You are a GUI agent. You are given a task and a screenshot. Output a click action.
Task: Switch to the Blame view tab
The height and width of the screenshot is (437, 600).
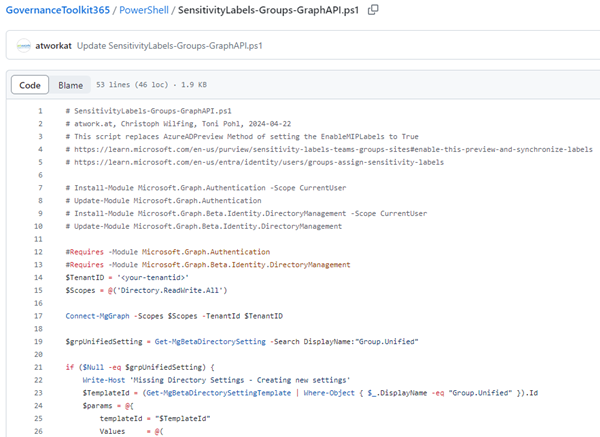click(70, 86)
